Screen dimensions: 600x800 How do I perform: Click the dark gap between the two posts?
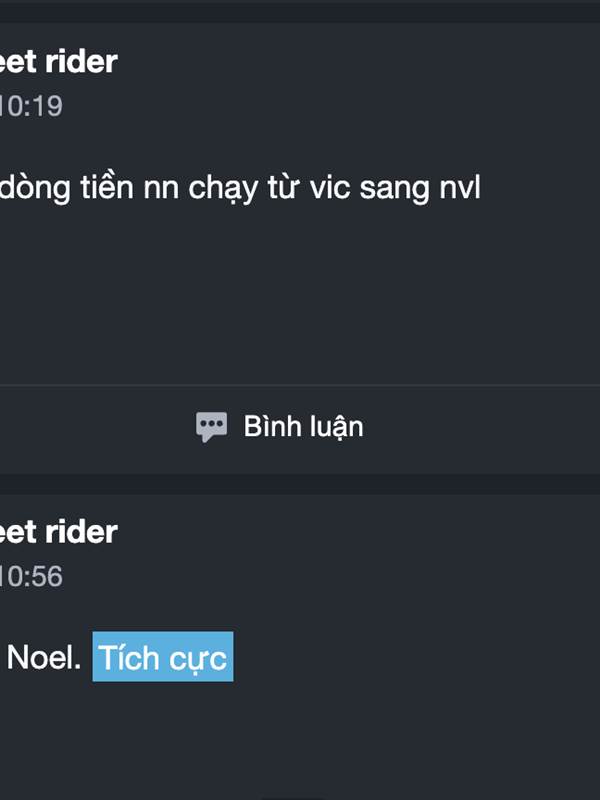click(300, 484)
